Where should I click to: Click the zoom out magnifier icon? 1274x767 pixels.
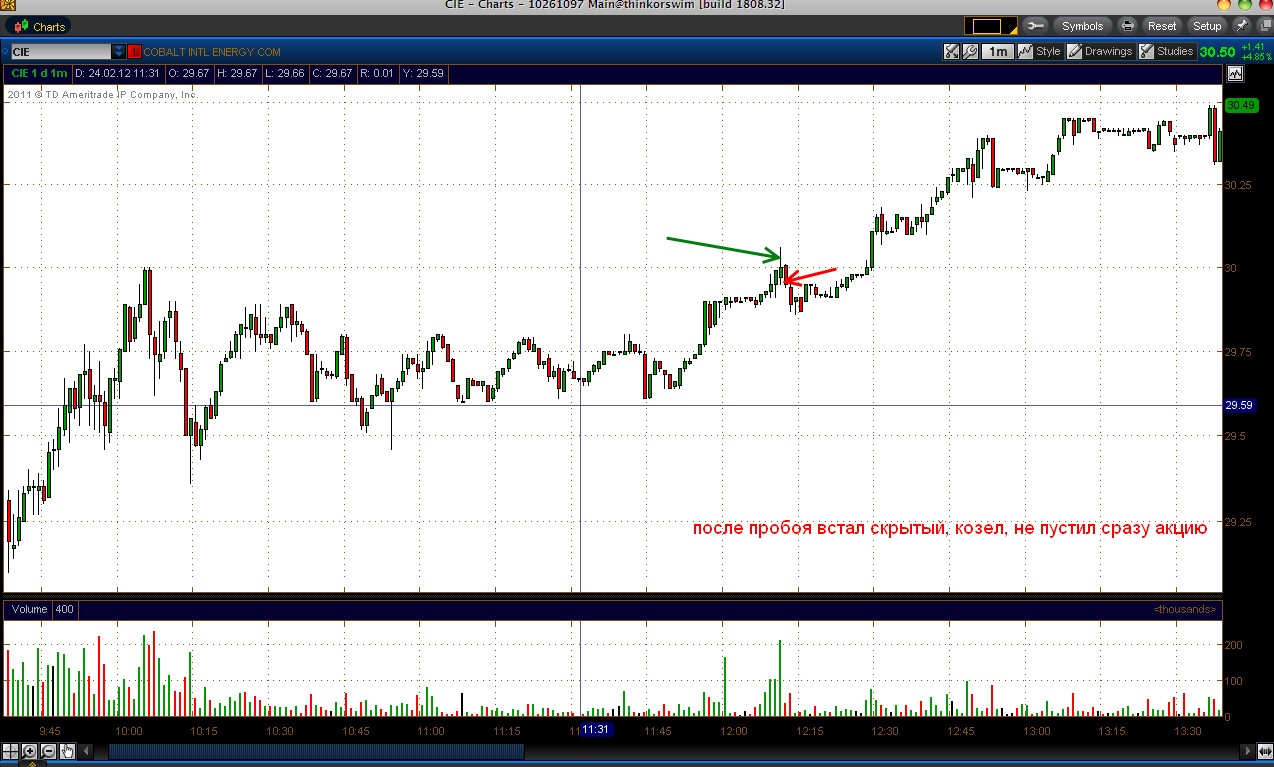(x=48, y=750)
